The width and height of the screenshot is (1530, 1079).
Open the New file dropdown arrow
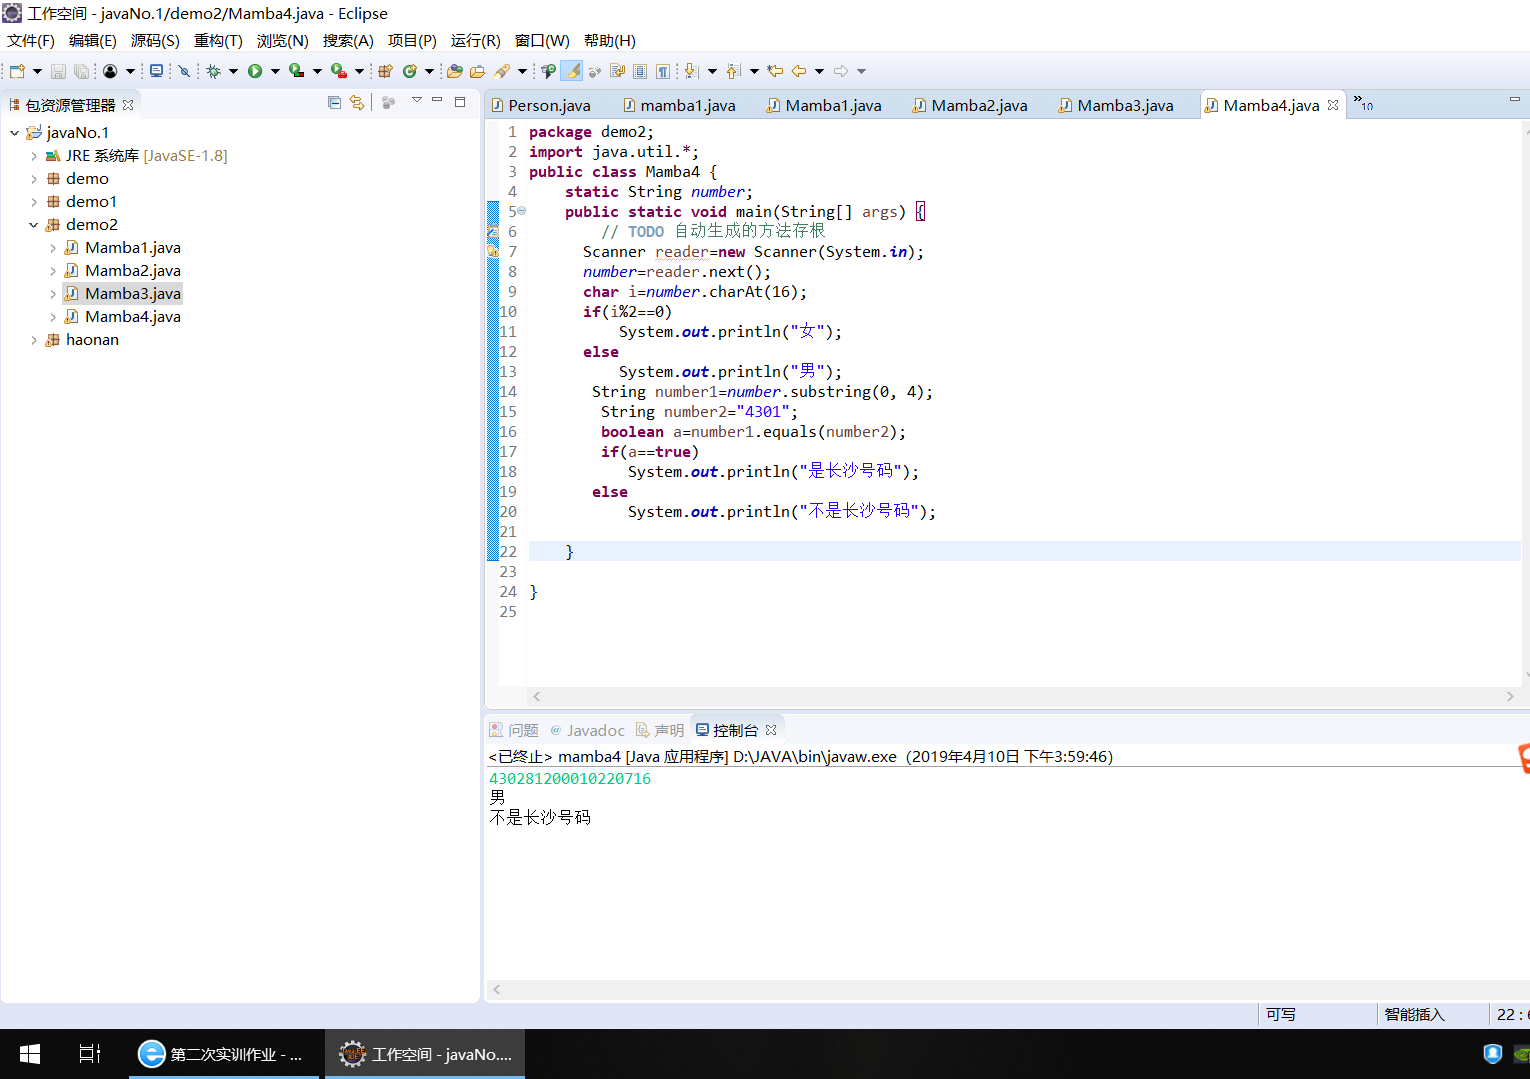tap(37, 71)
